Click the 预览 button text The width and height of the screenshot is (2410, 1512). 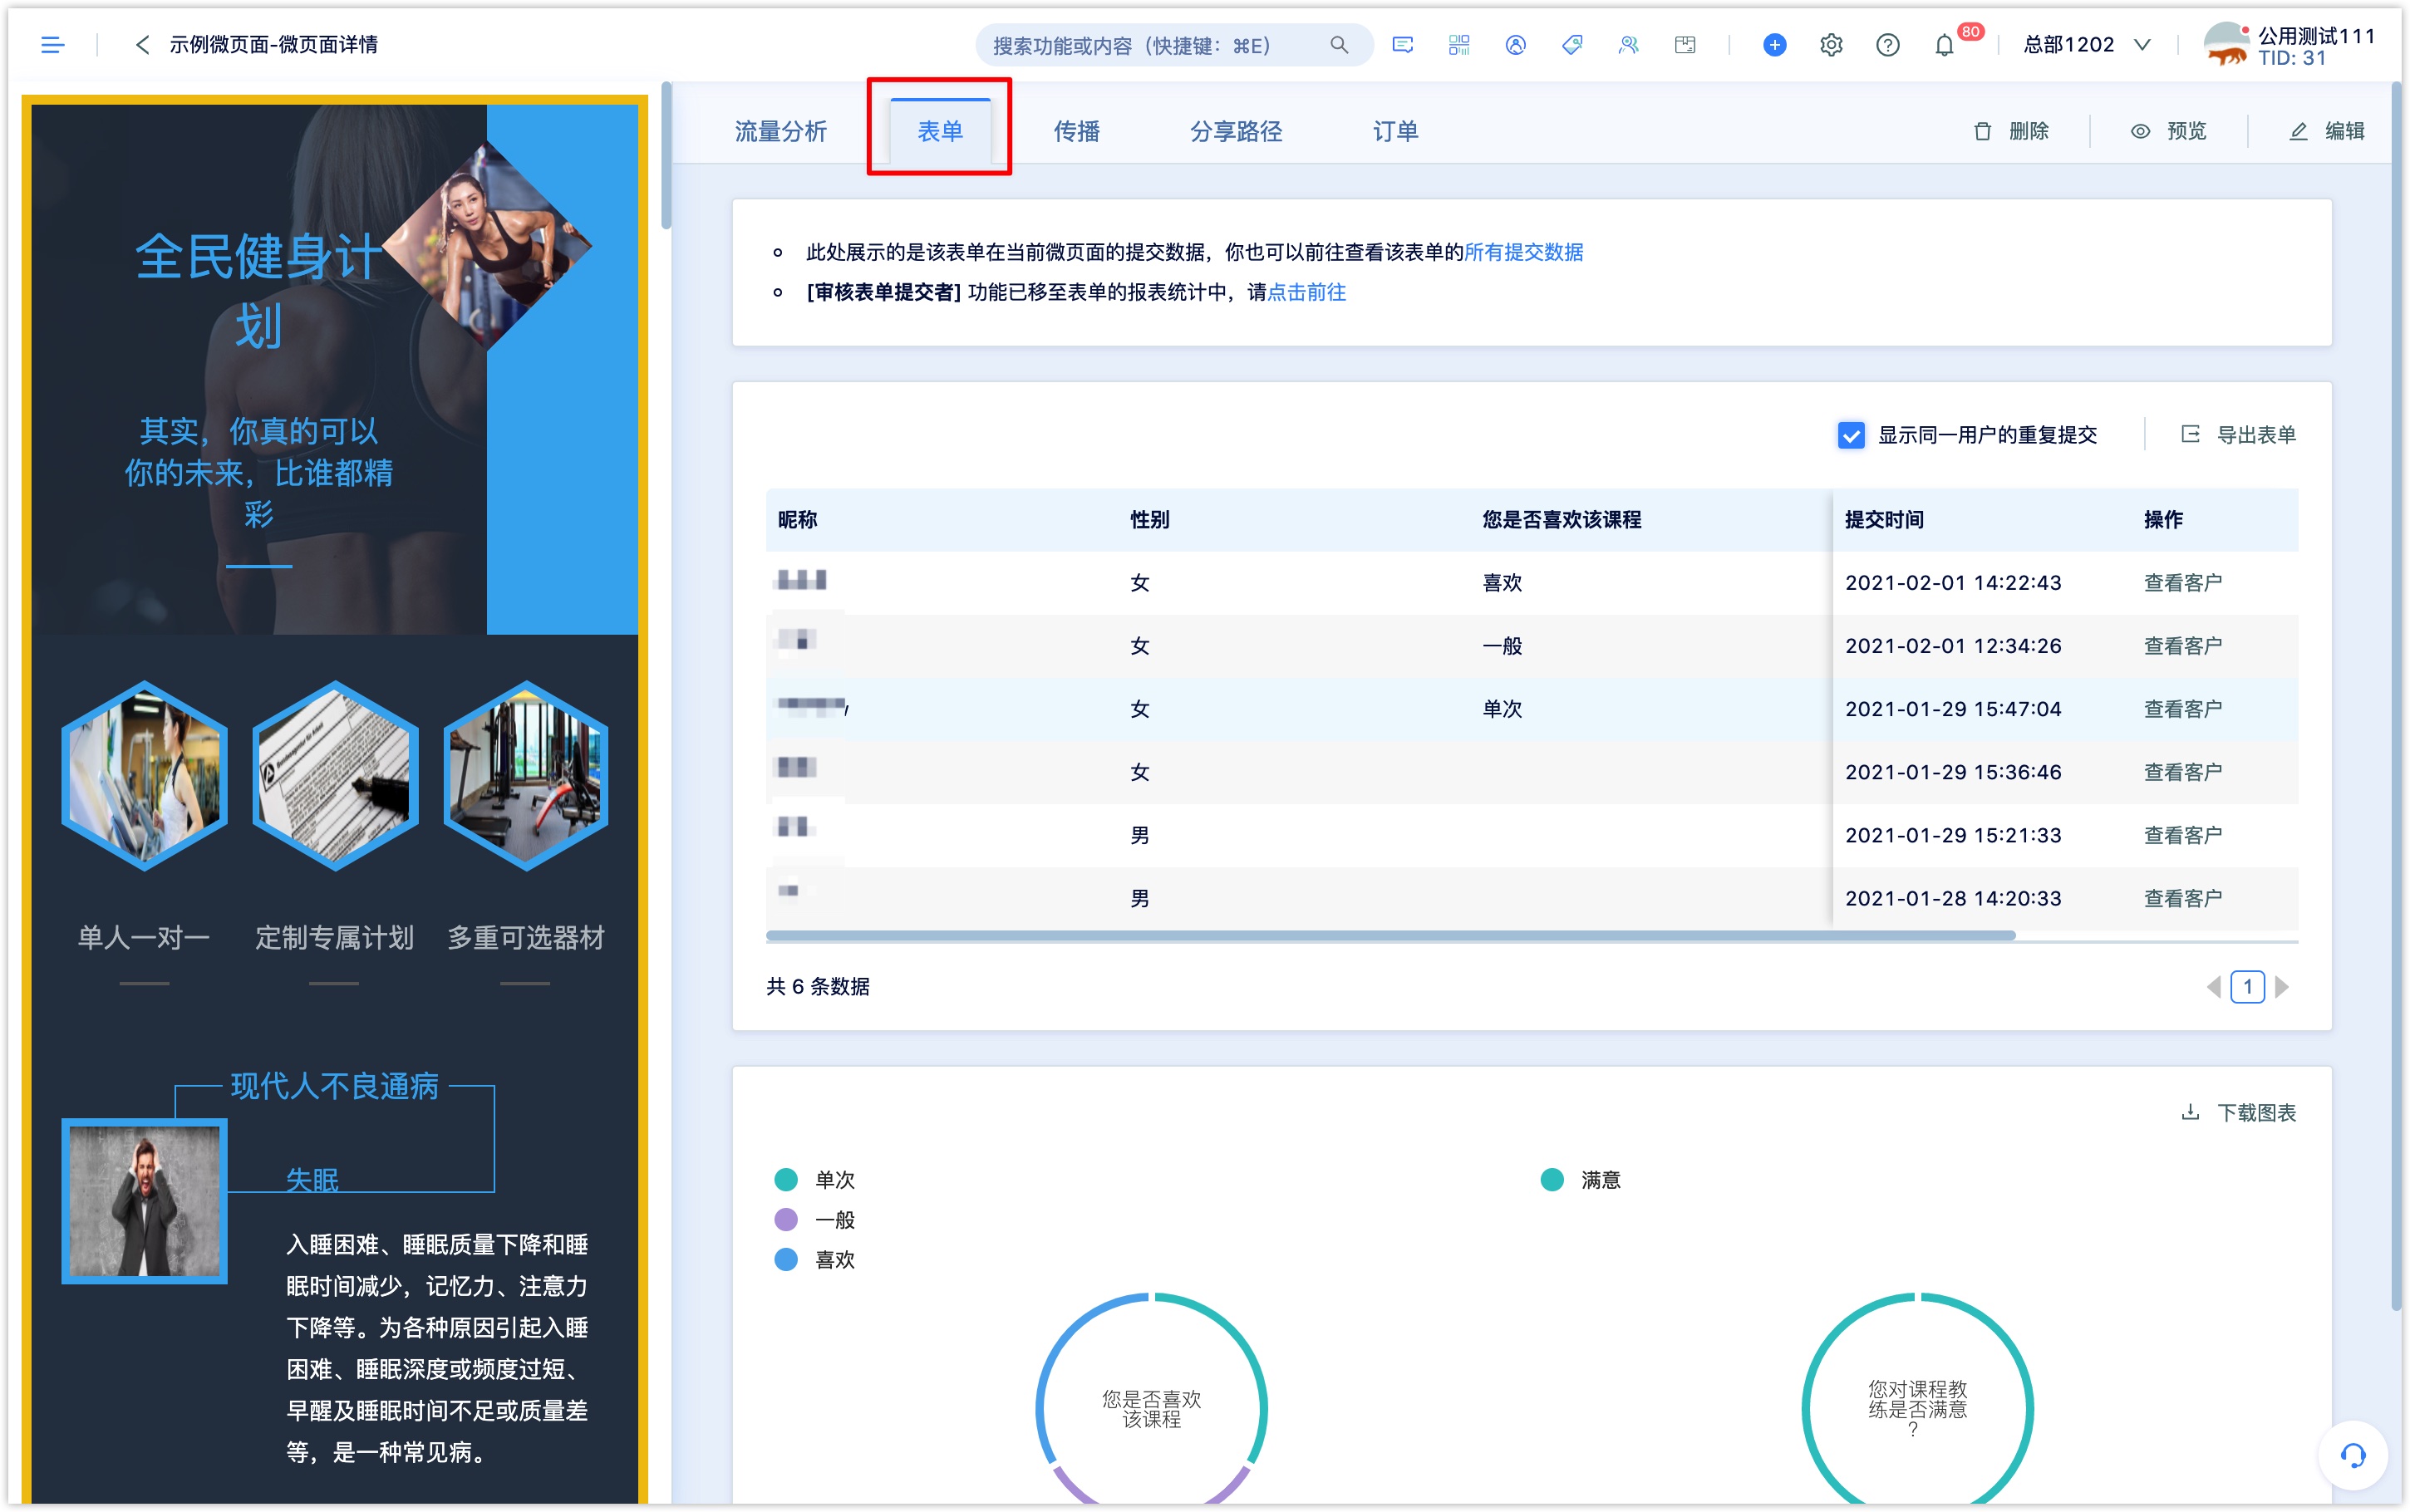pos(2186,131)
